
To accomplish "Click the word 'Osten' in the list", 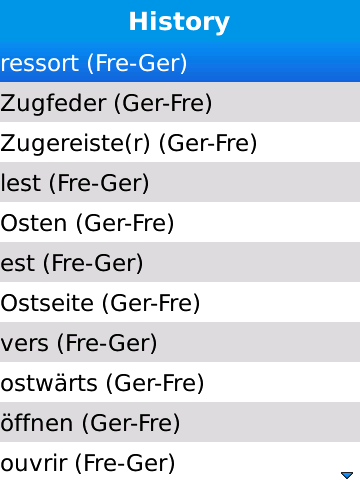I will (x=34, y=223).
